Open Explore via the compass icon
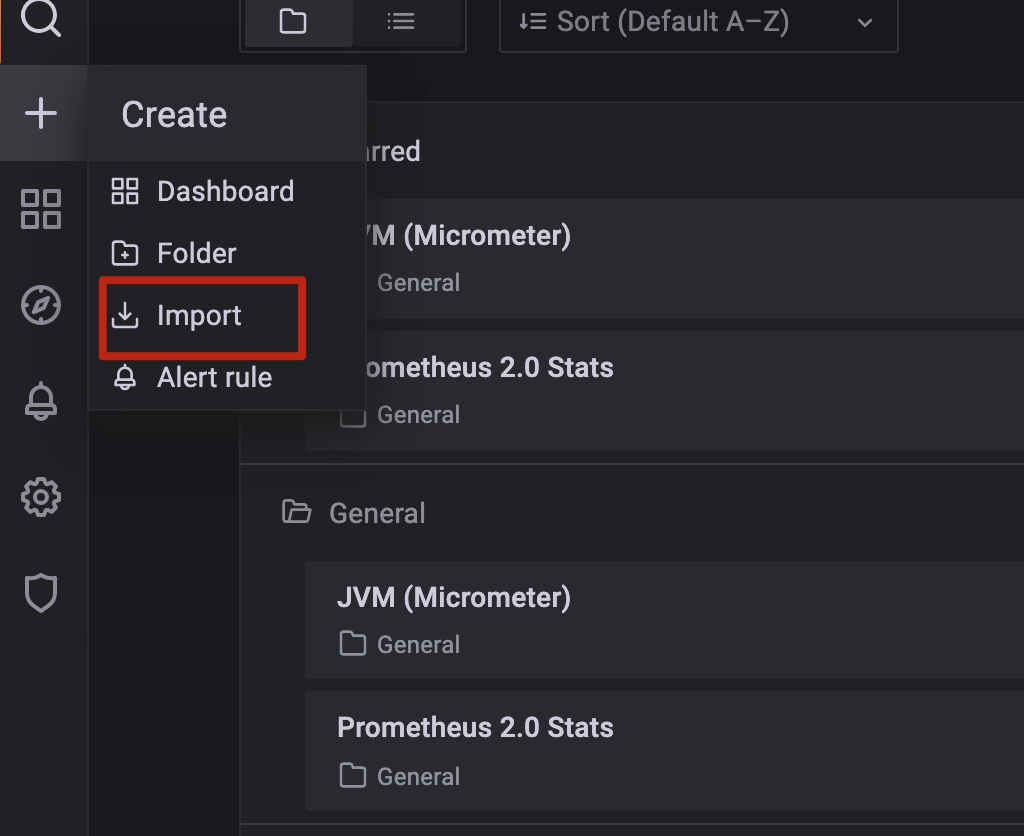 click(41, 307)
